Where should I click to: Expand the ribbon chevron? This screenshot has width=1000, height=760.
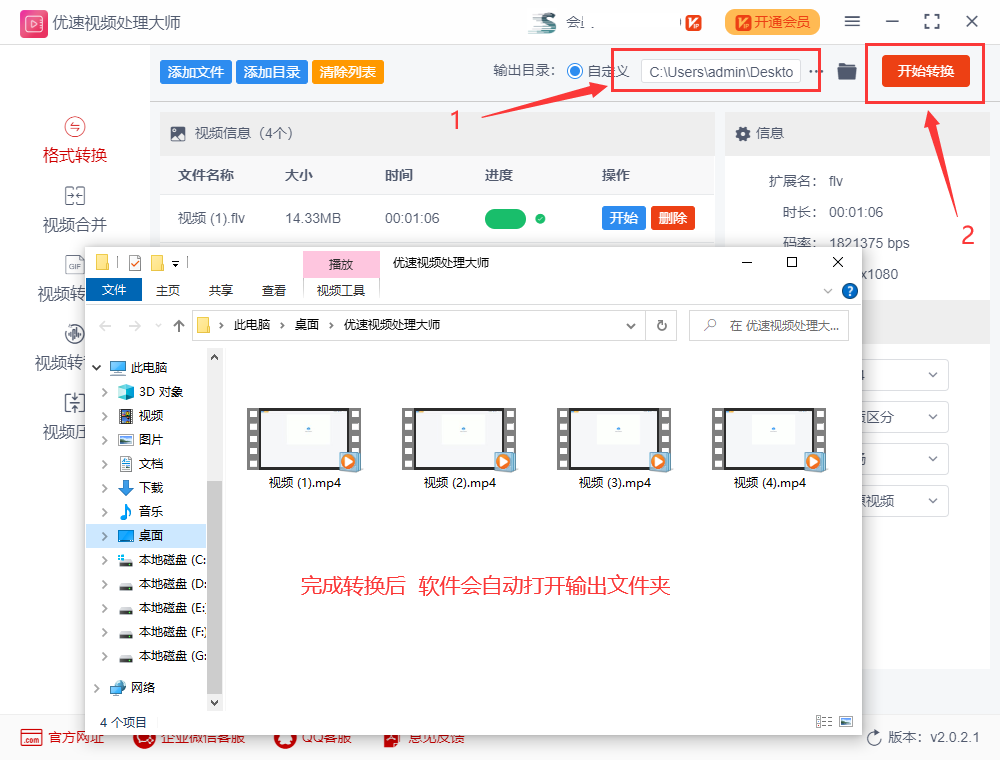828,291
